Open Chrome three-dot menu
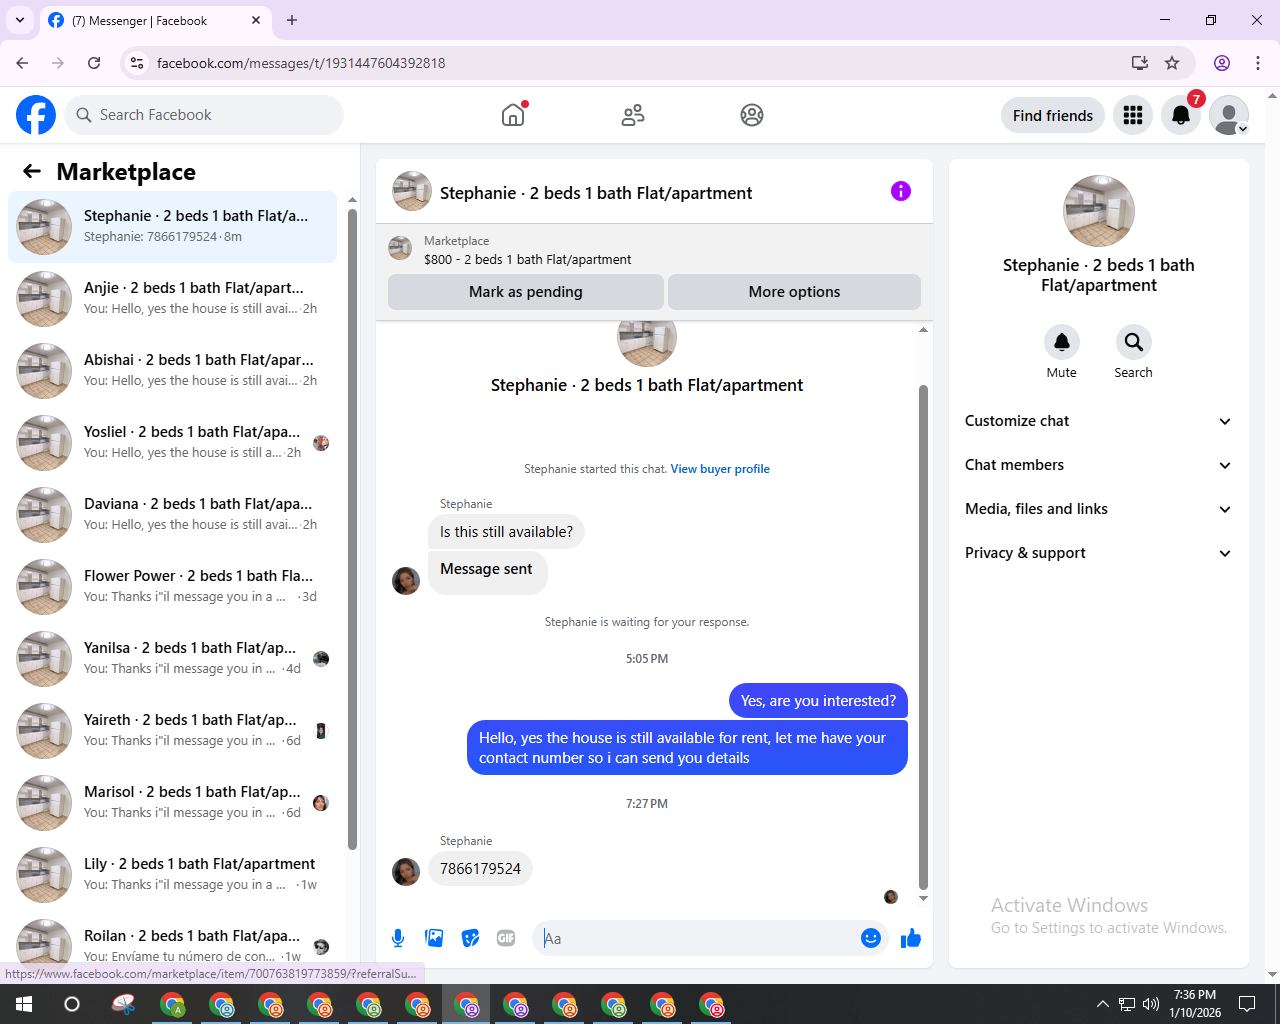Image resolution: width=1280 pixels, height=1024 pixels. [x=1258, y=63]
